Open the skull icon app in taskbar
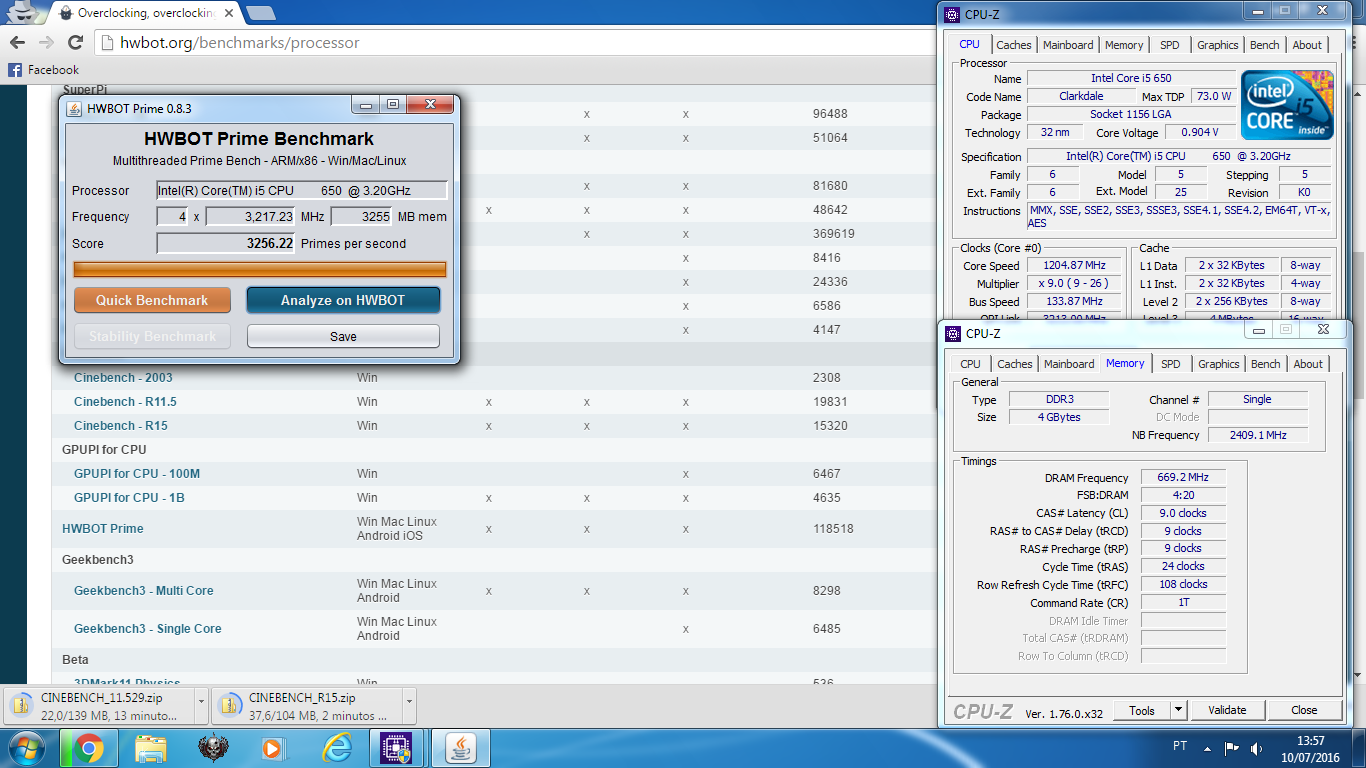The image size is (1366, 768). pos(211,748)
